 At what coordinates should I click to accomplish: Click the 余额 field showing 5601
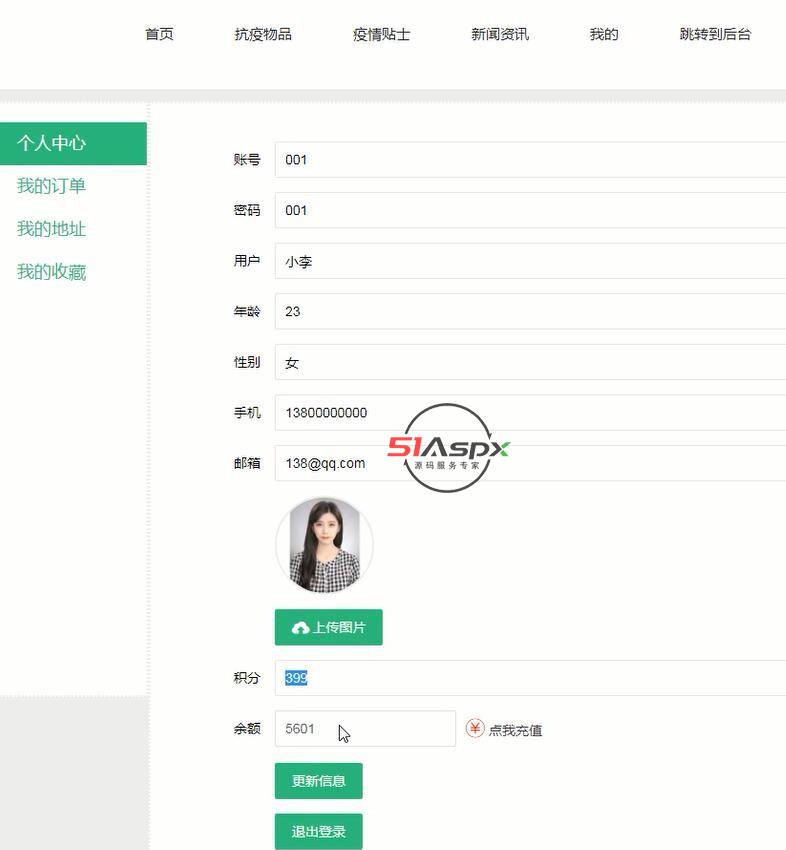(365, 729)
